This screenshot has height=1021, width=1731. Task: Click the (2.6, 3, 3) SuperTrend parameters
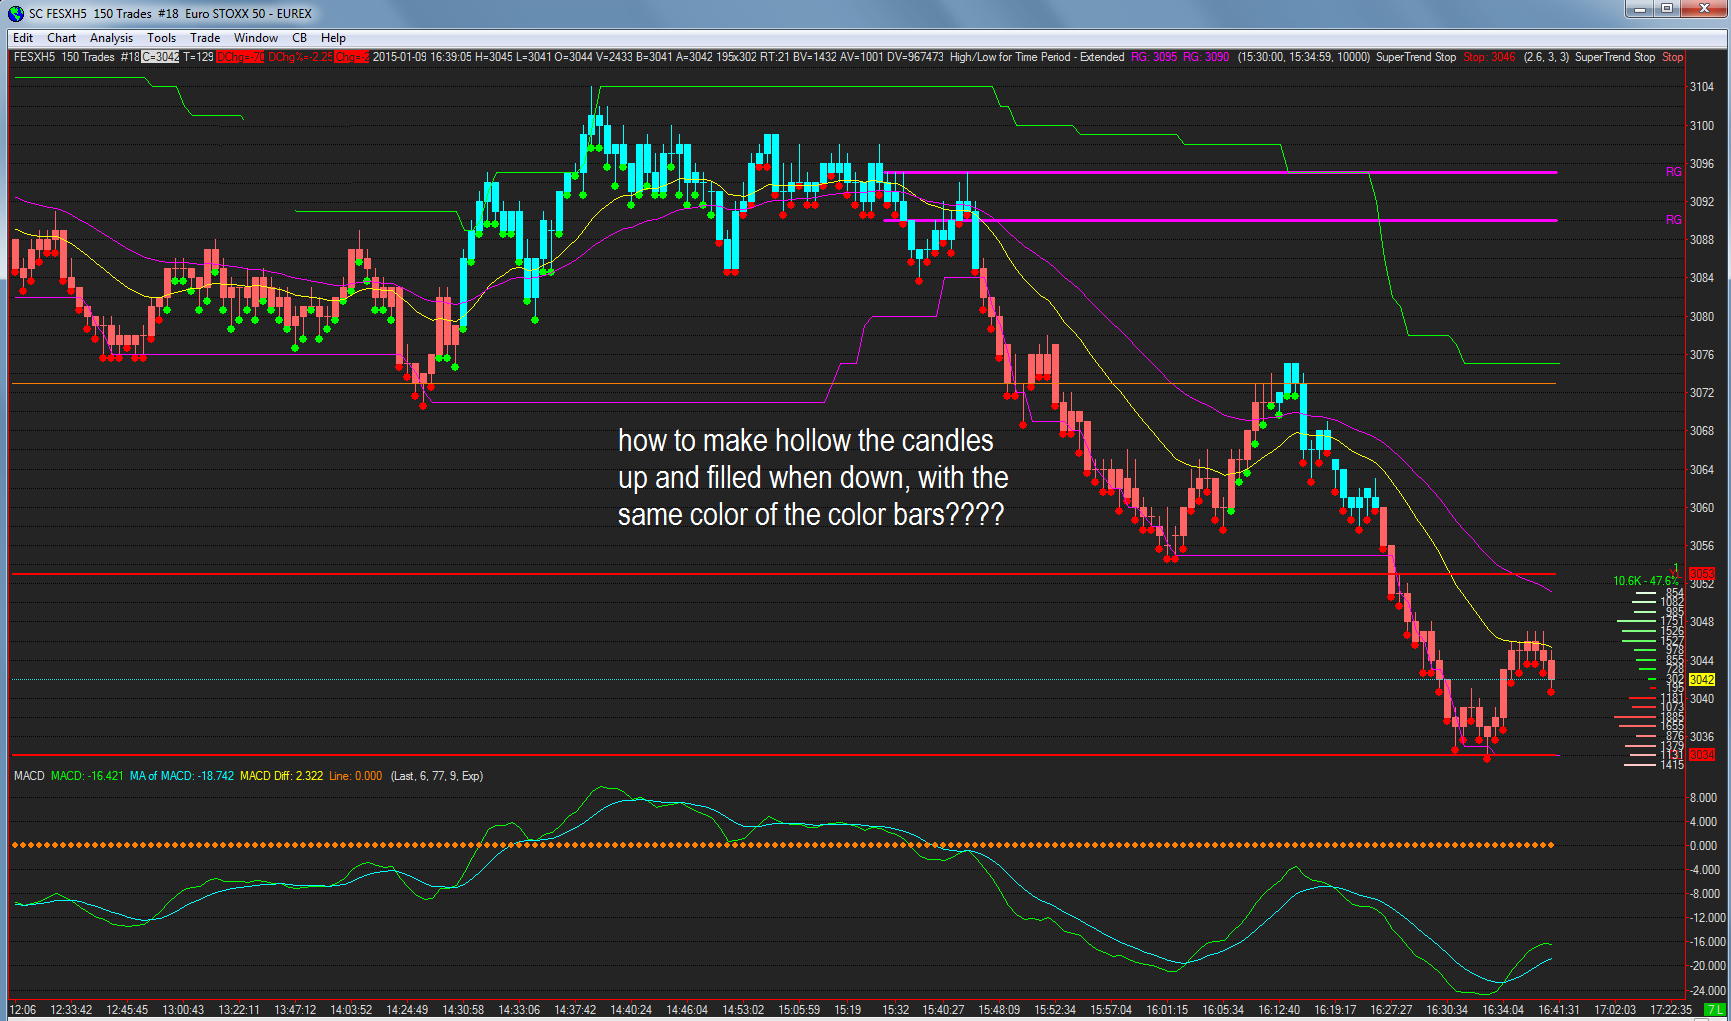1546,57
